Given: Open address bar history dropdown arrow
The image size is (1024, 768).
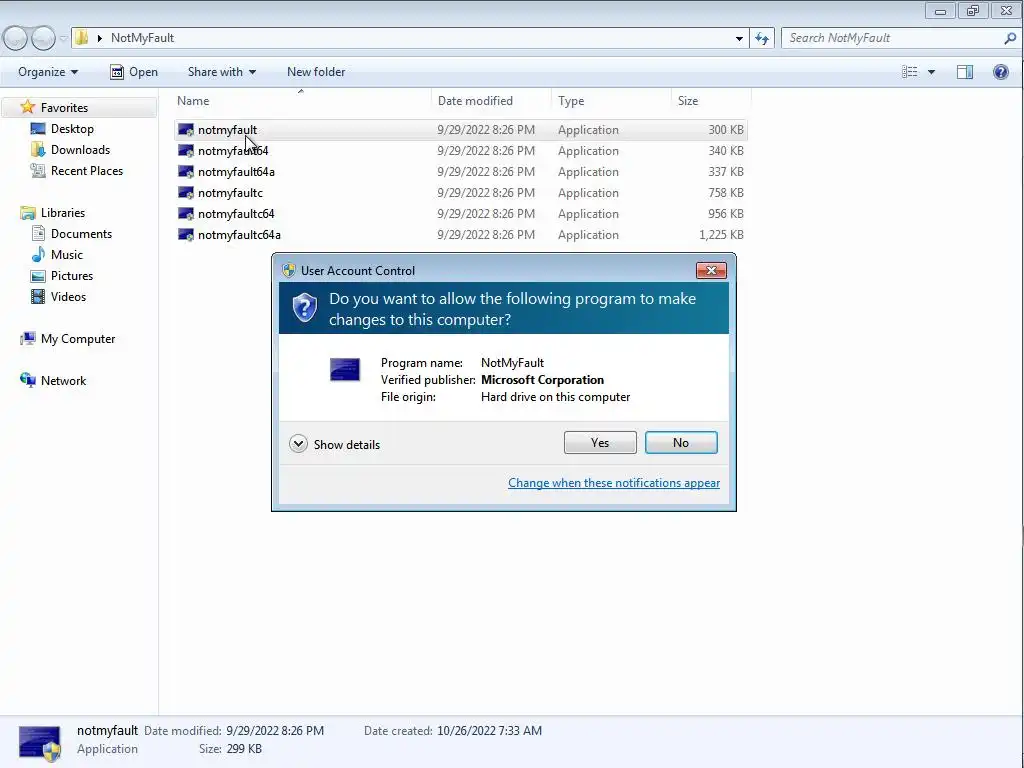Looking at the screenshot, I should (739, 39).
